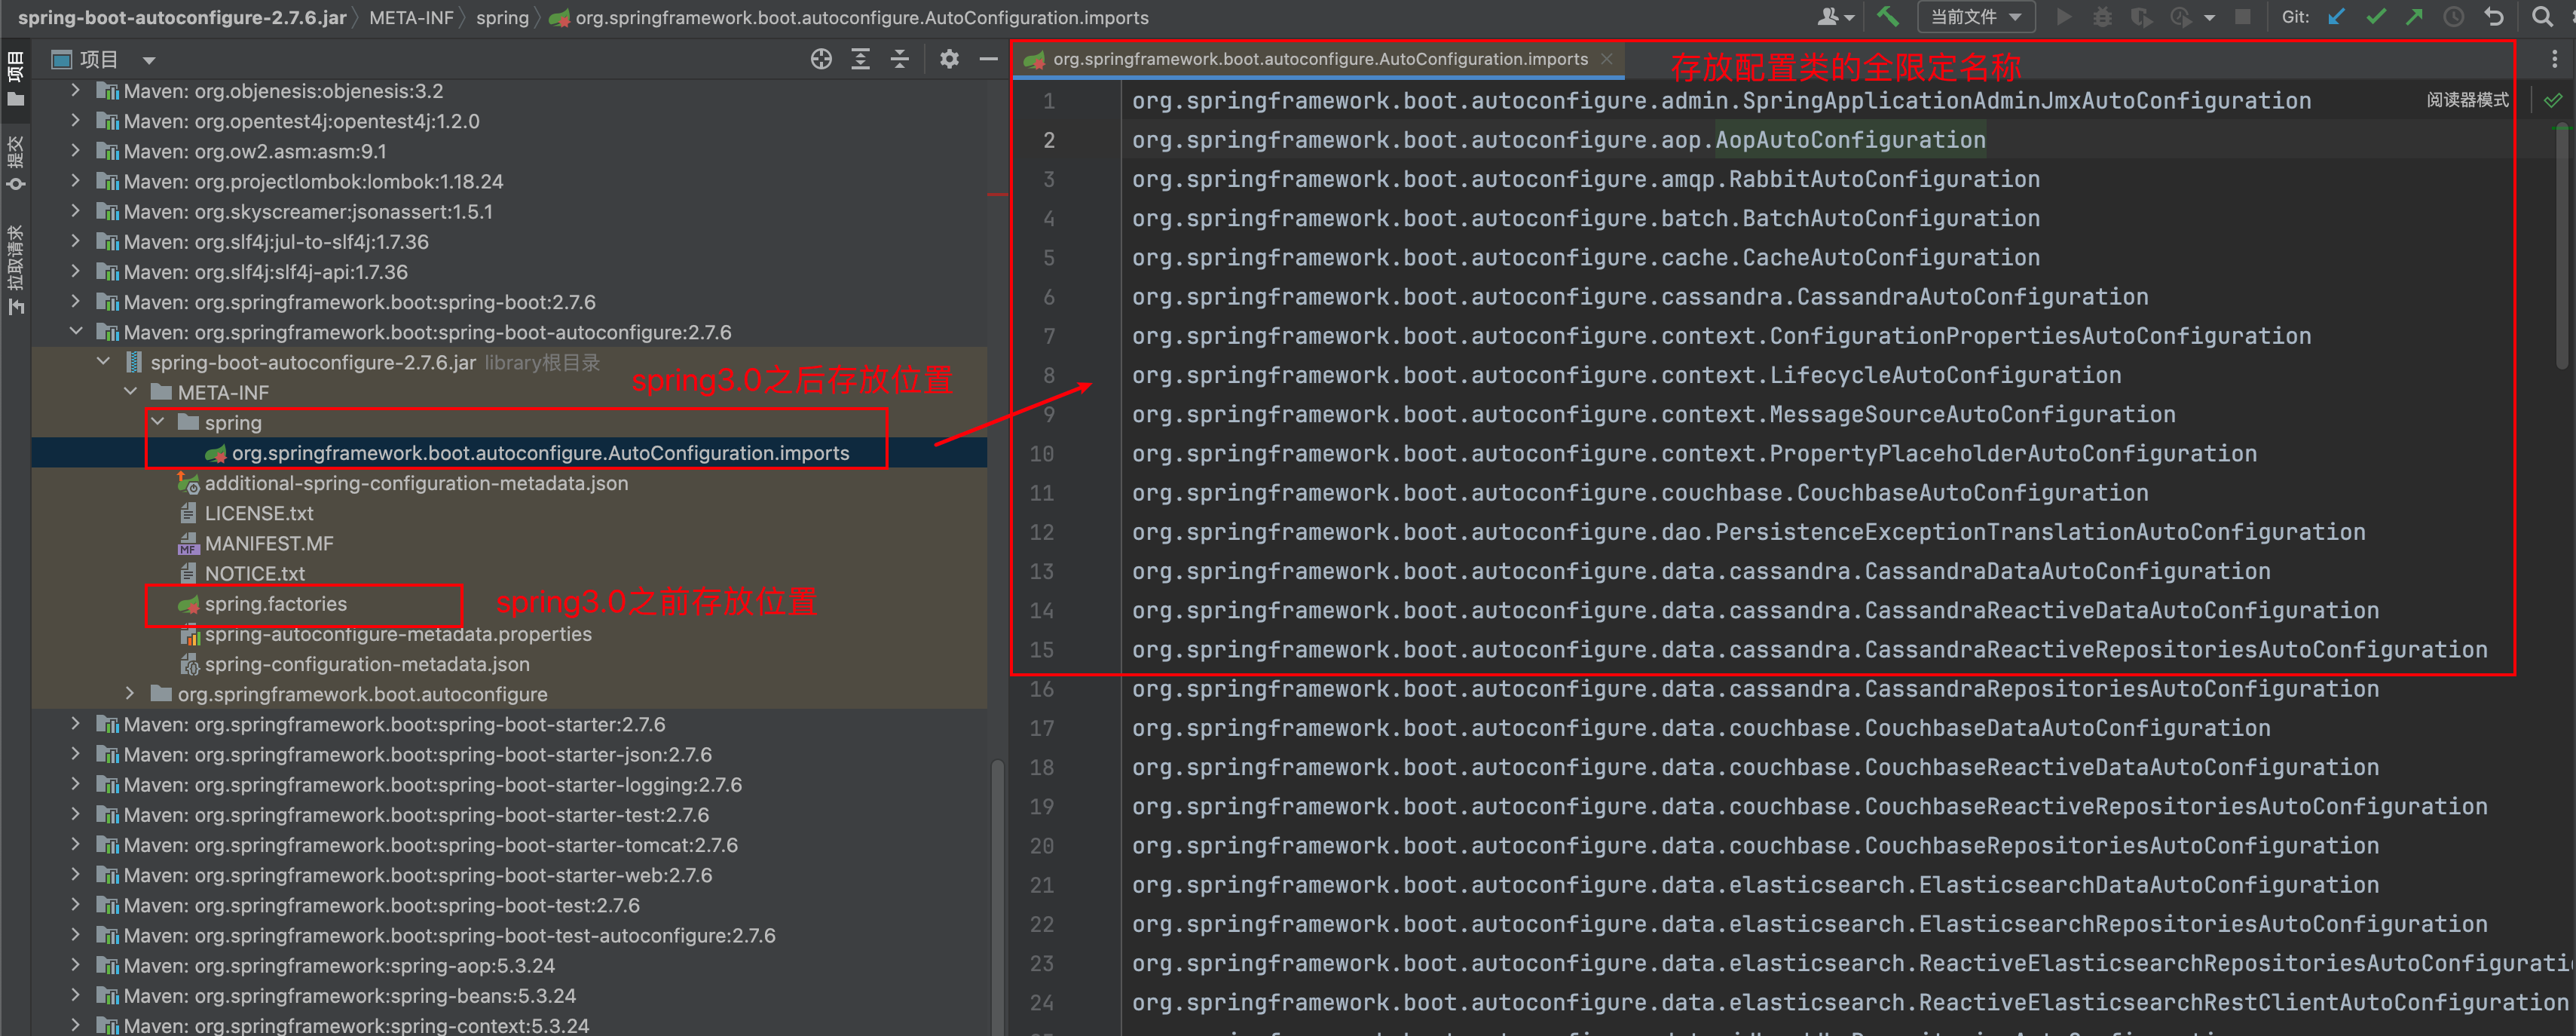Click the green Build project hammer icon
Image resolution: width=2576 pixels, height=1036 pixels.
[x=1887, y=17]
